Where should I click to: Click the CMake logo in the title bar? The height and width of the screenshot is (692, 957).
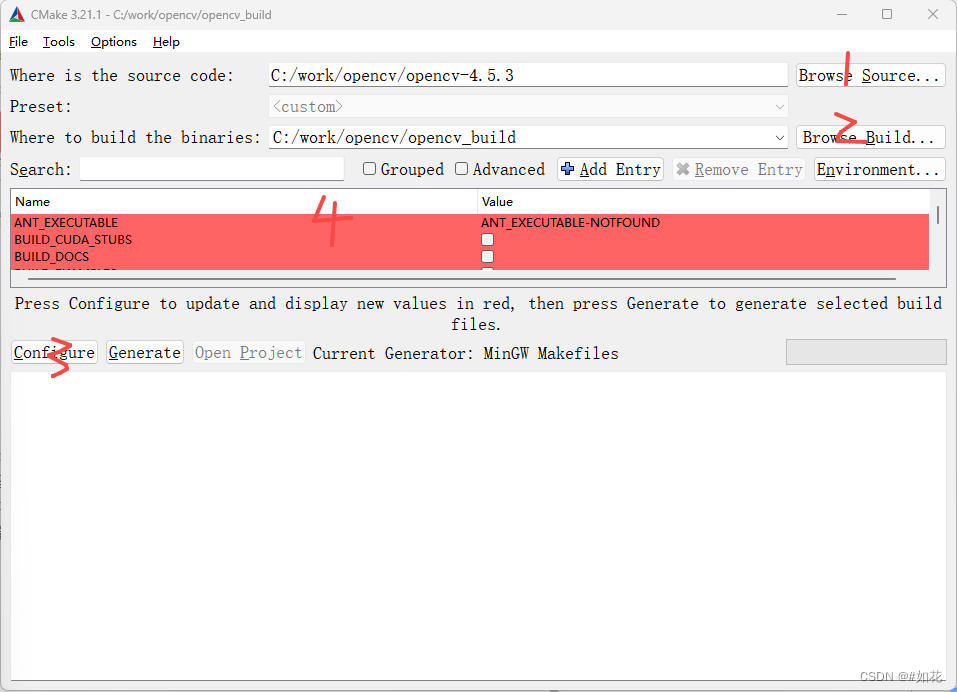(16, 14)
